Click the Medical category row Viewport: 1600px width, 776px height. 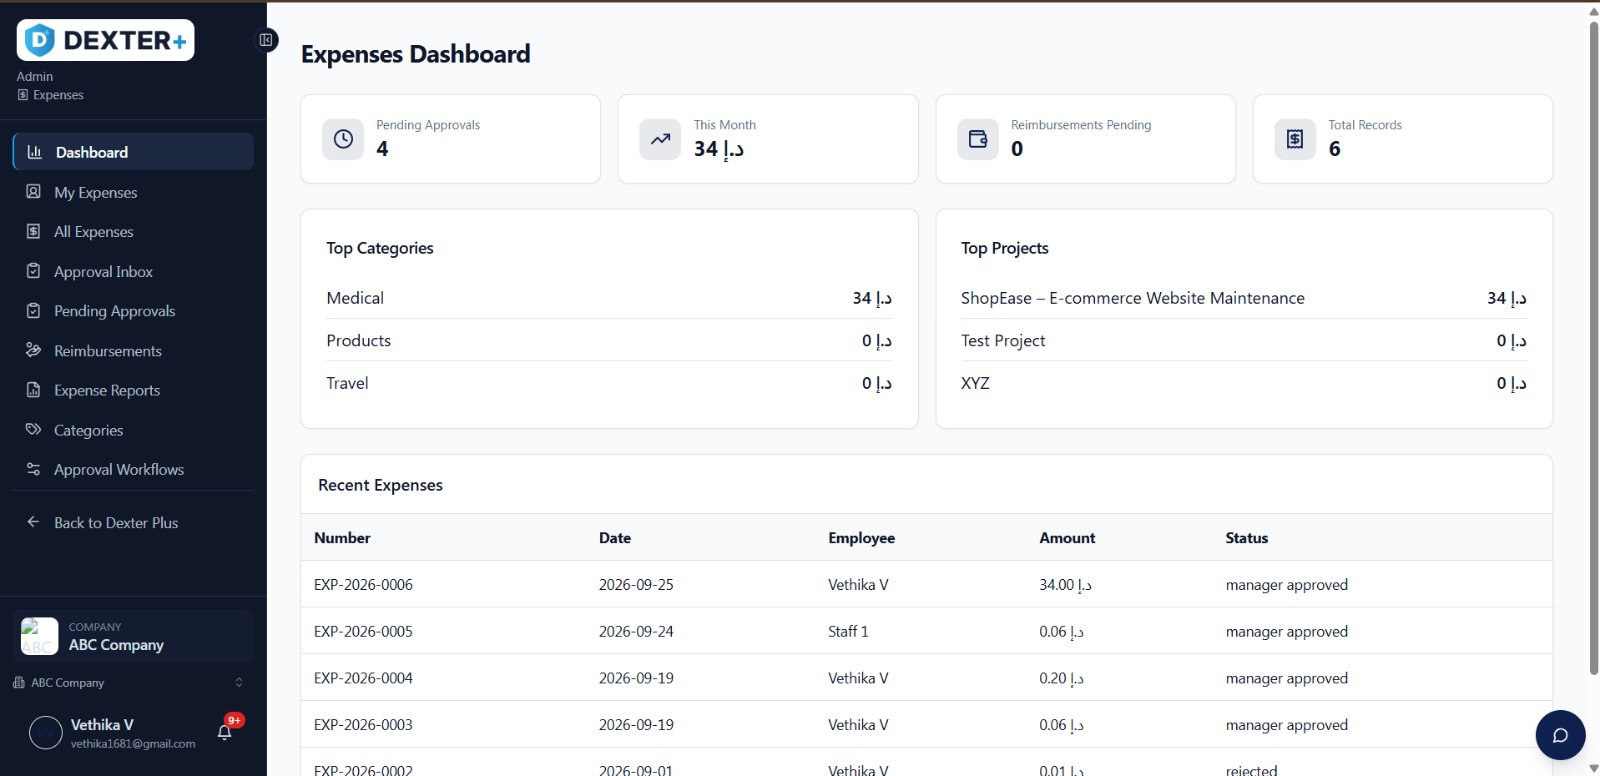609,298
